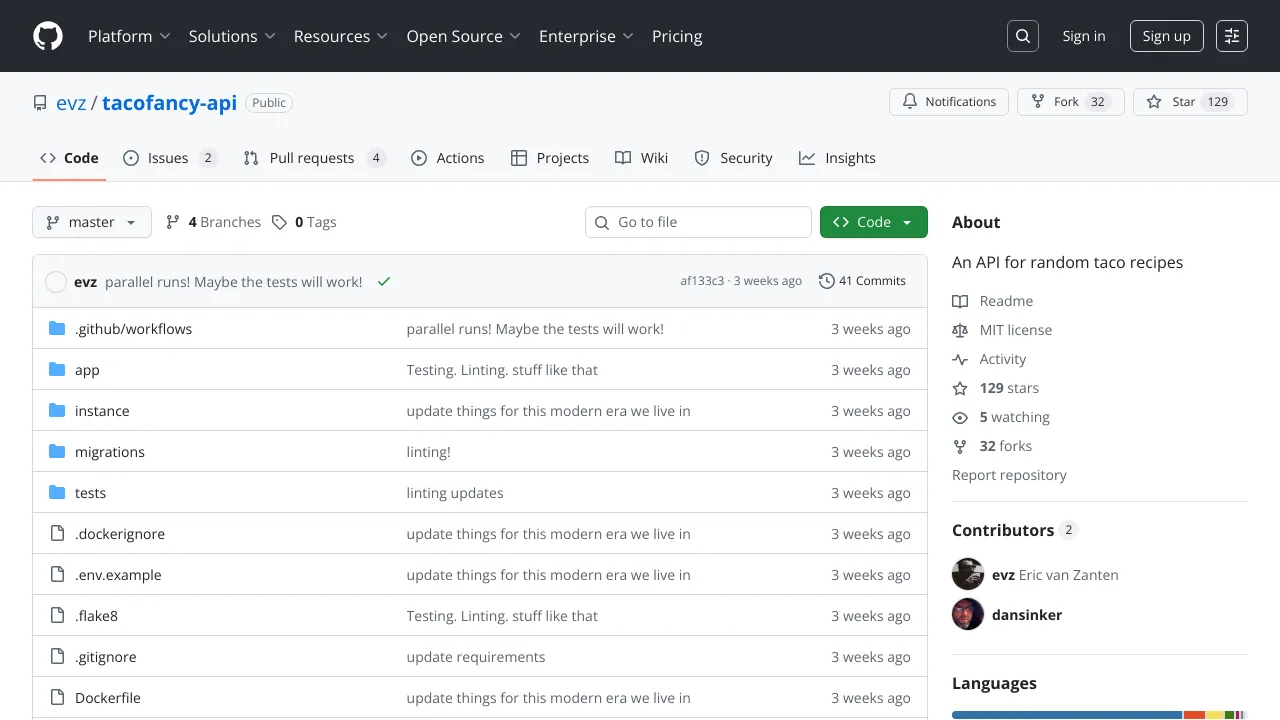Switch to the Security tab
Screen dimensions: 1280x720
tap(733, 158)
